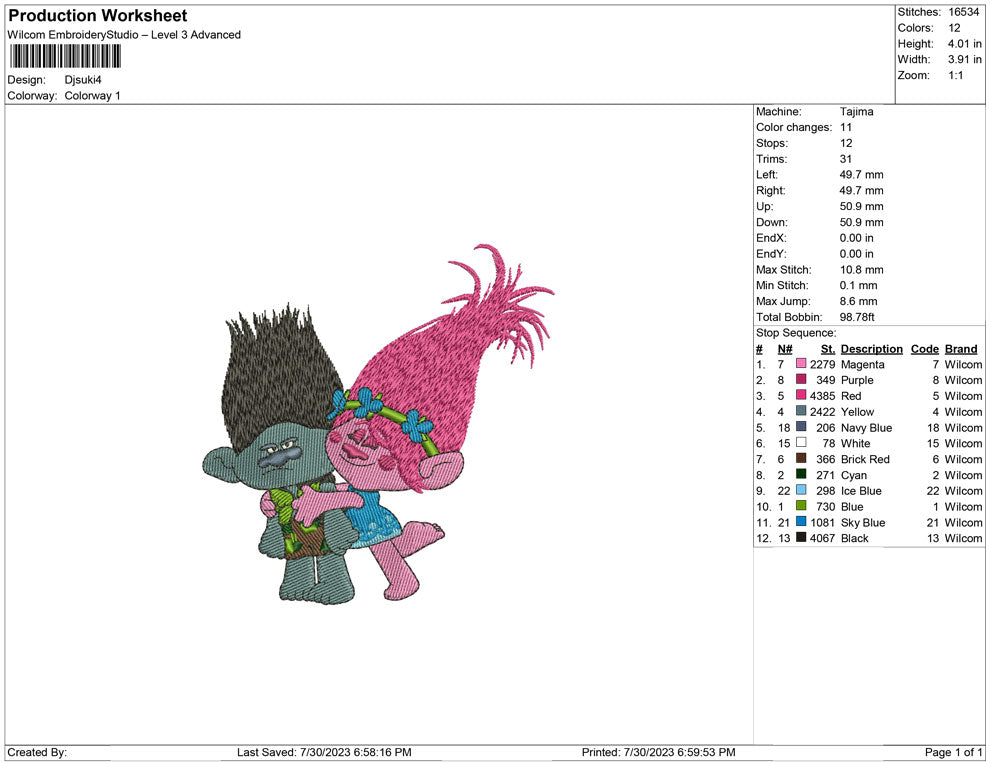Click the Red color swatch in row 3
The image size is (990, 762).
click(x=801, y=395)
